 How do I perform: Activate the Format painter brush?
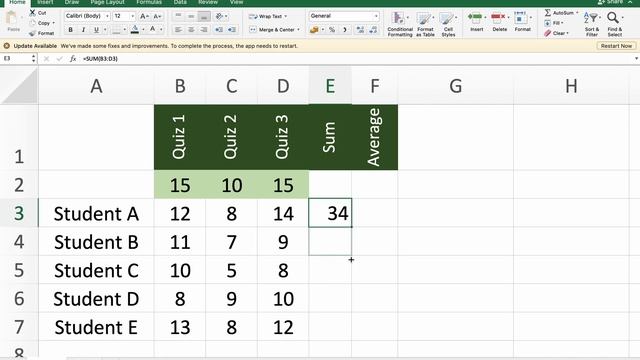[33, 33]
